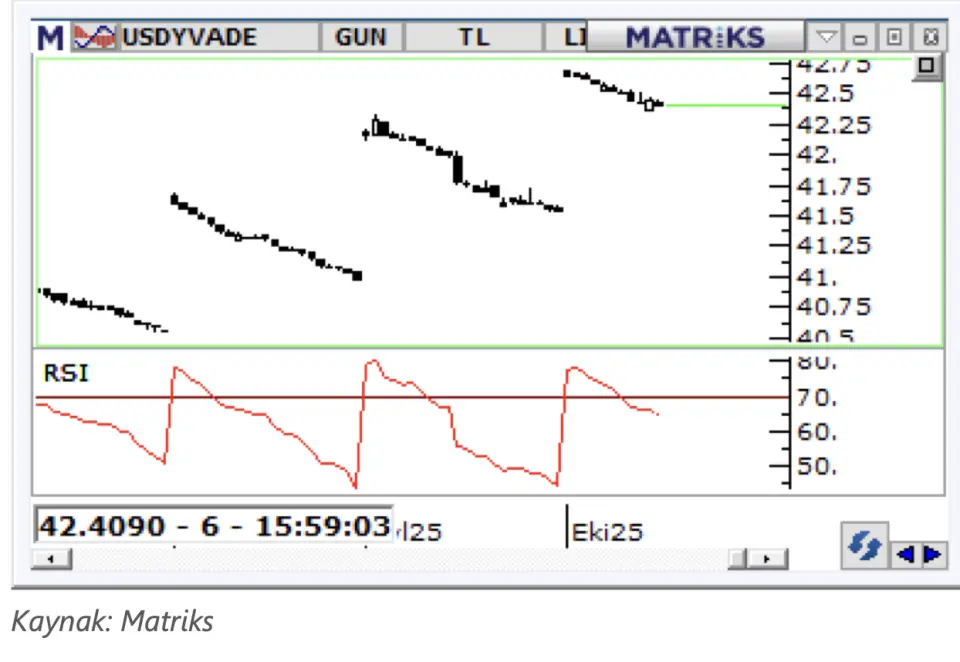Image resolution: width=960 pixels, height=662 pixels.
Task: Click the price and time info box
Action: 213,525
